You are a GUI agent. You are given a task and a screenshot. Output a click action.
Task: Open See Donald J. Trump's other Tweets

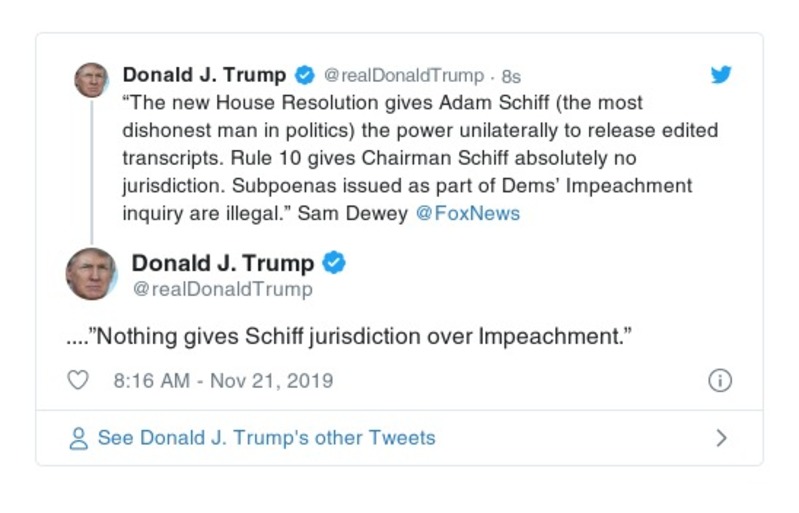point(266,438)
